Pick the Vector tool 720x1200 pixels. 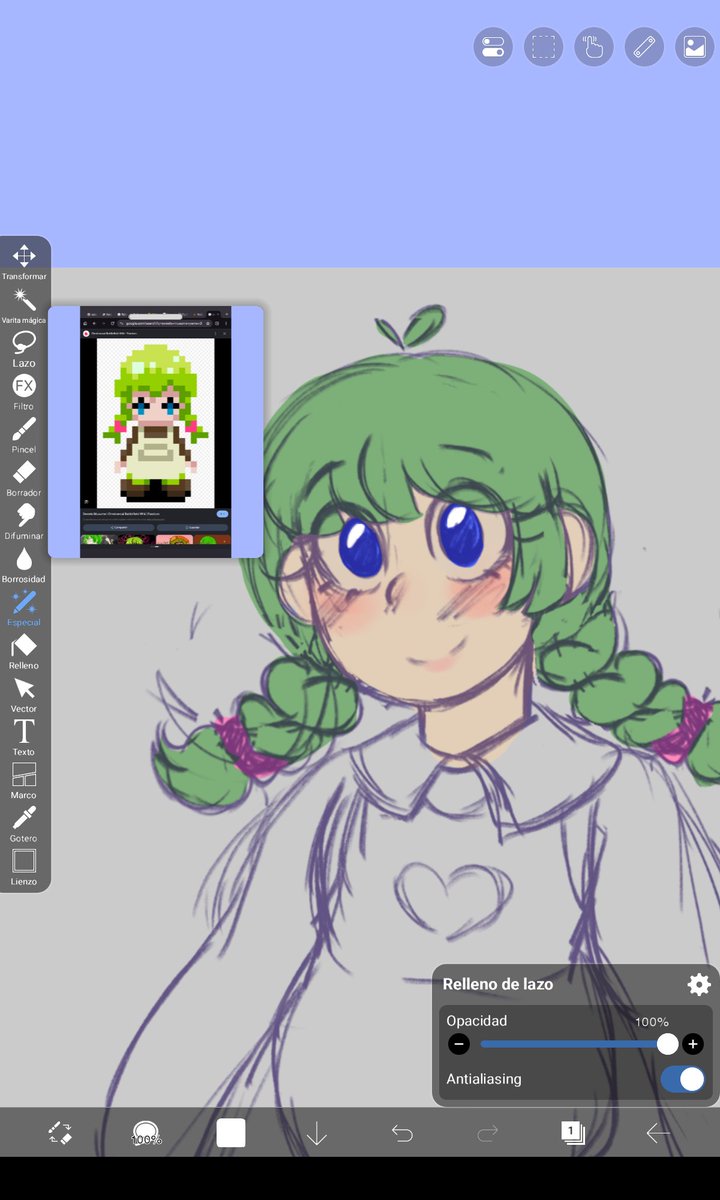(x=24, y=694)
